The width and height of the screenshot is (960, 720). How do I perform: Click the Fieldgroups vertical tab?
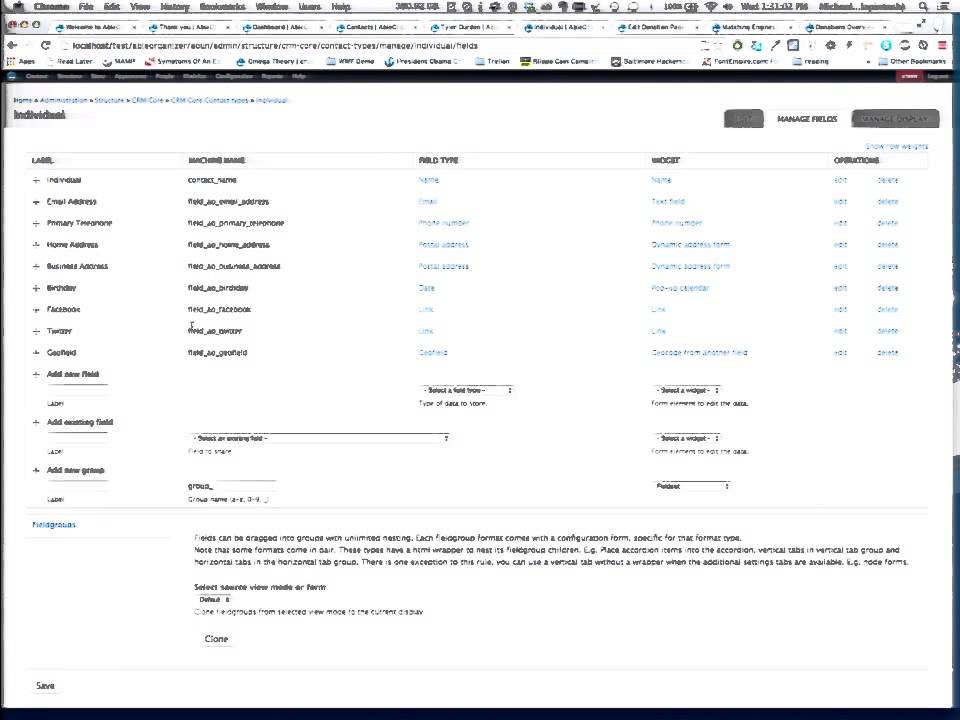pos(54,525)
